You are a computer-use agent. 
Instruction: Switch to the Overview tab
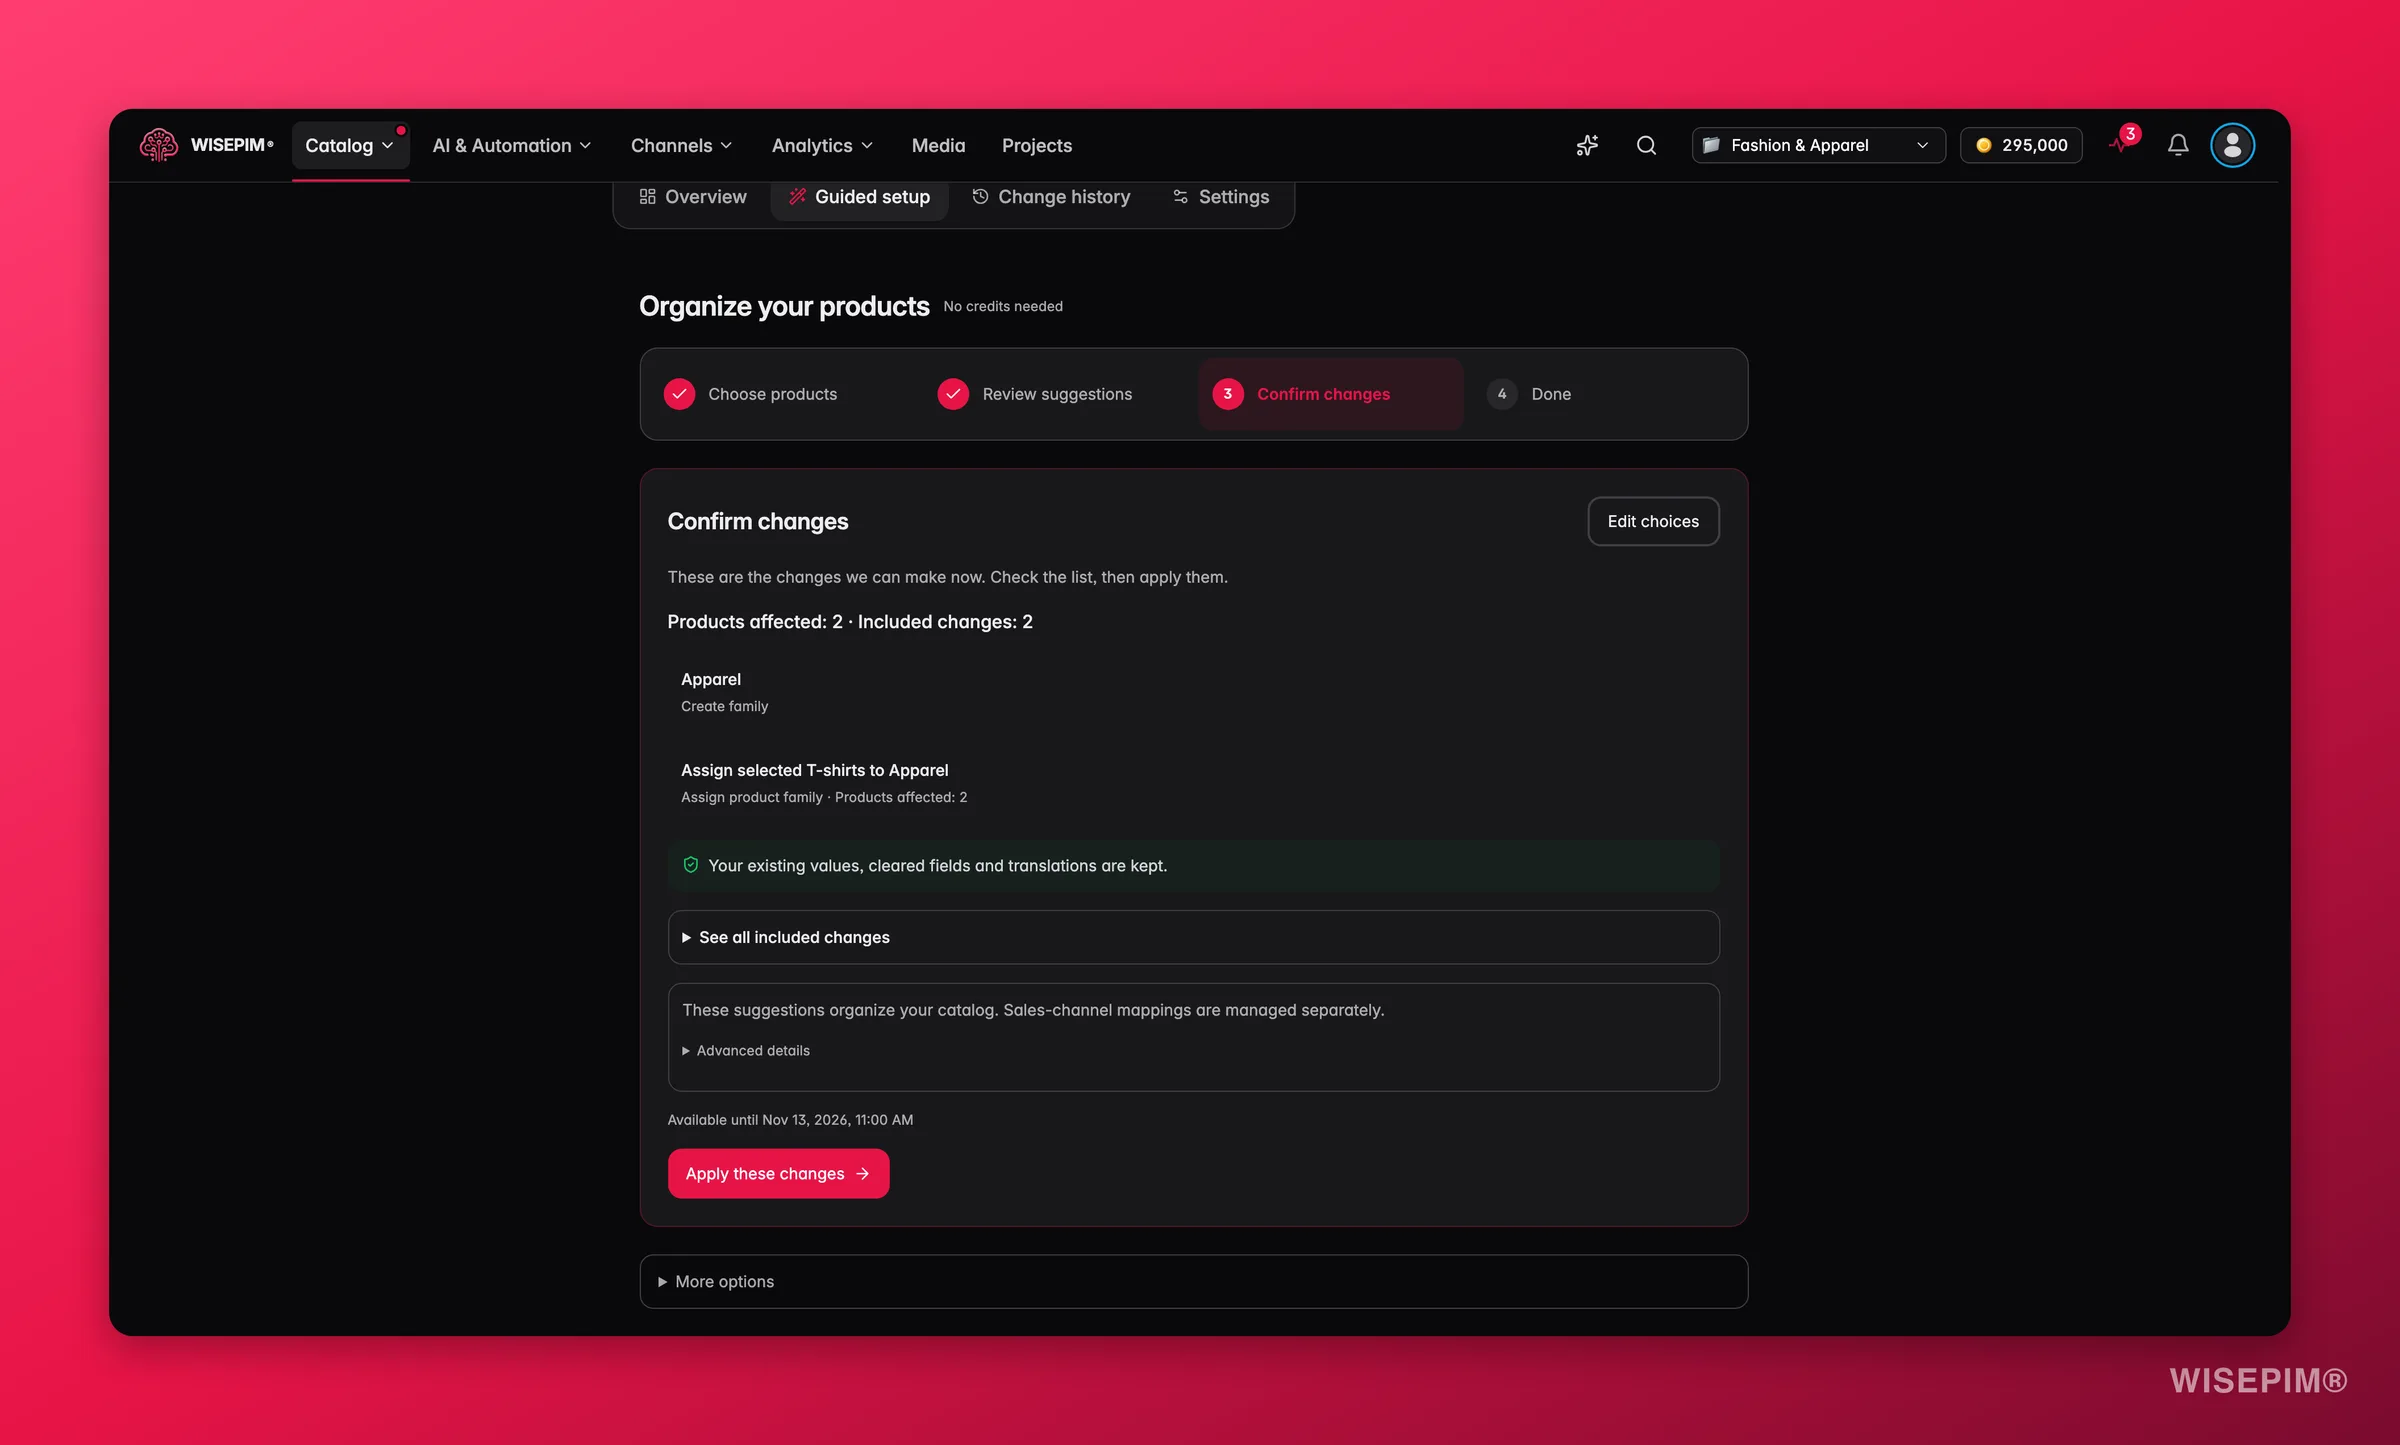click(693, 197)
